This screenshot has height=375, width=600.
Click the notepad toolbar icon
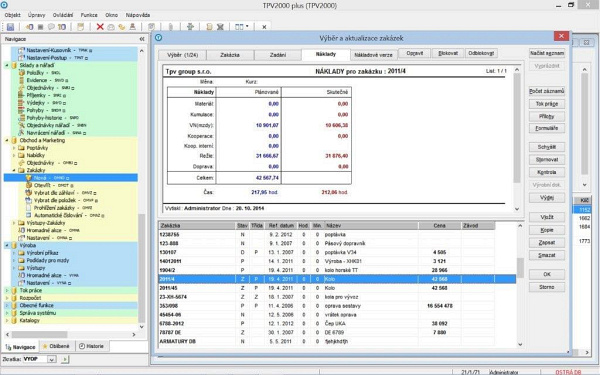pyautogui.click(x=80, y=27)
